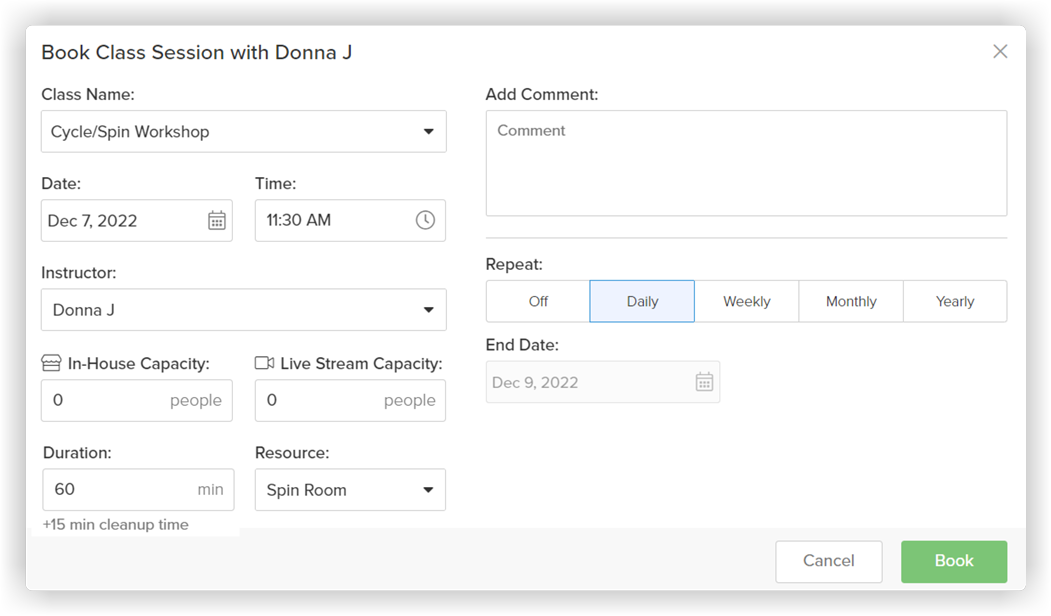Click the Duration minutes field
The width and height of the screenshot is (1051, 616).
(x=138, y=489)
